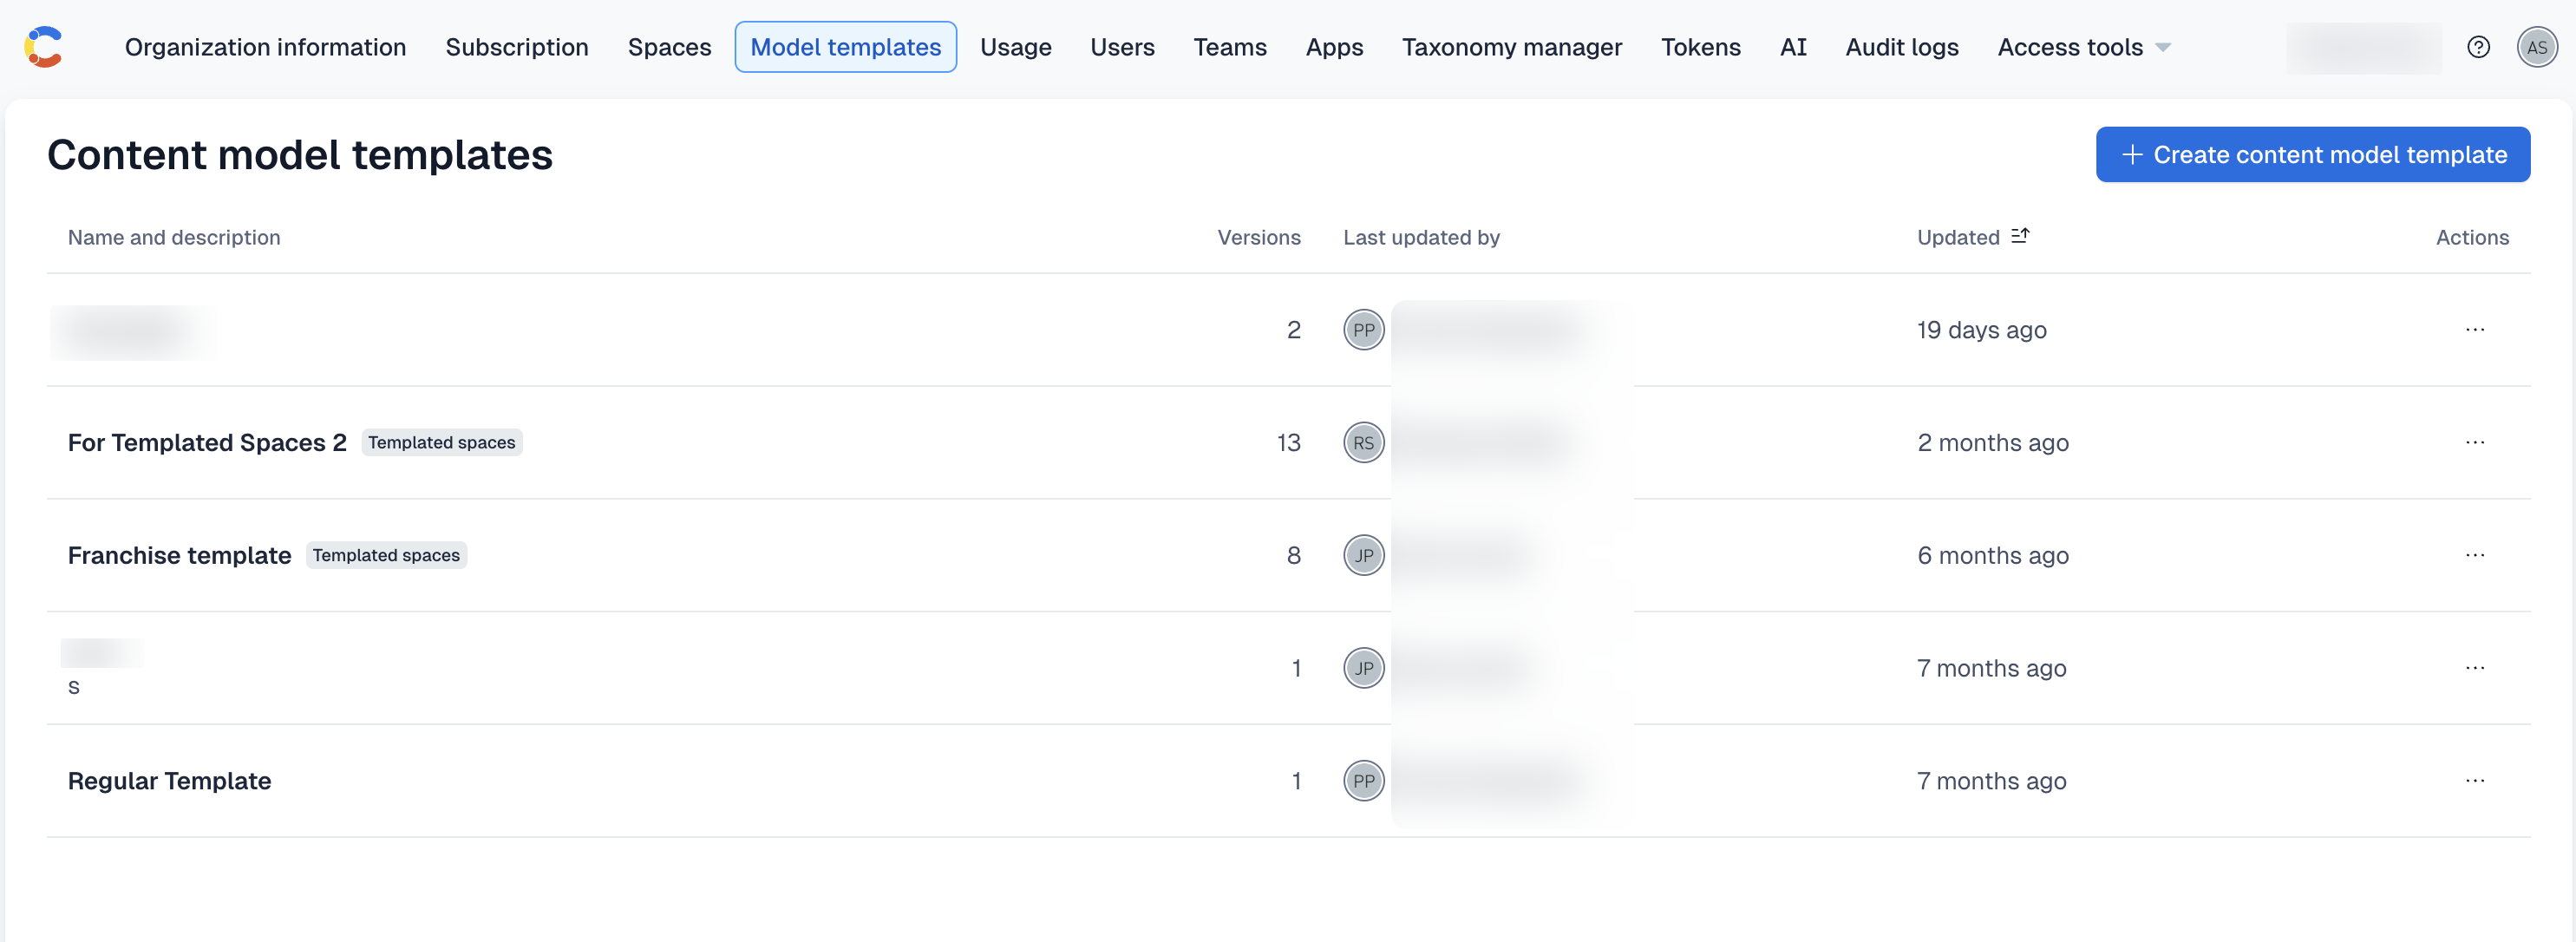This screenshot has width=2576, height=942.
Task: Click the RS avatar in For Templated Spaces 2 row
Action: 1363,443
